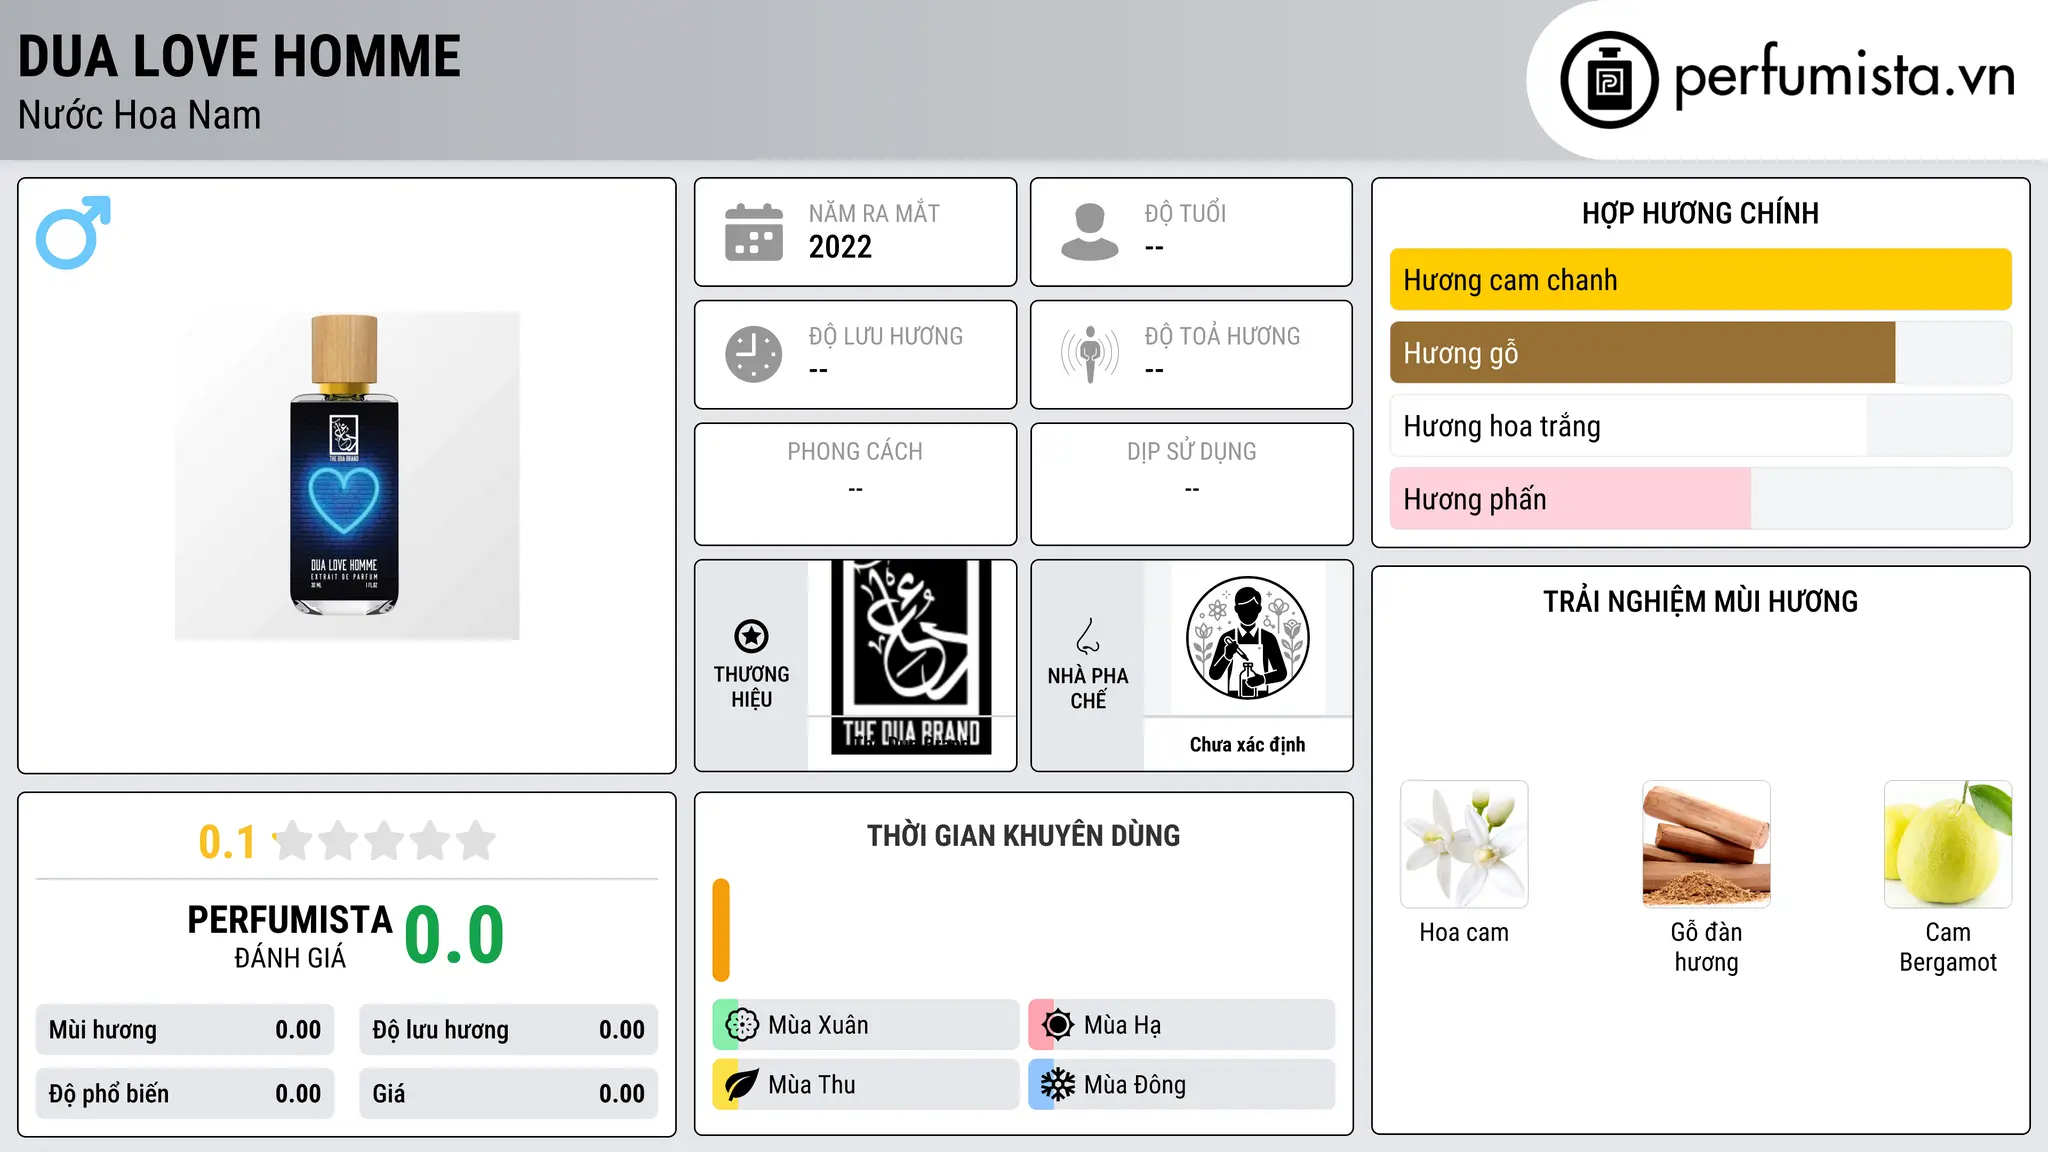Open The Dua Brand logo image
The width and height of the screenshot is (2048, 1152).
pos(911,657)
